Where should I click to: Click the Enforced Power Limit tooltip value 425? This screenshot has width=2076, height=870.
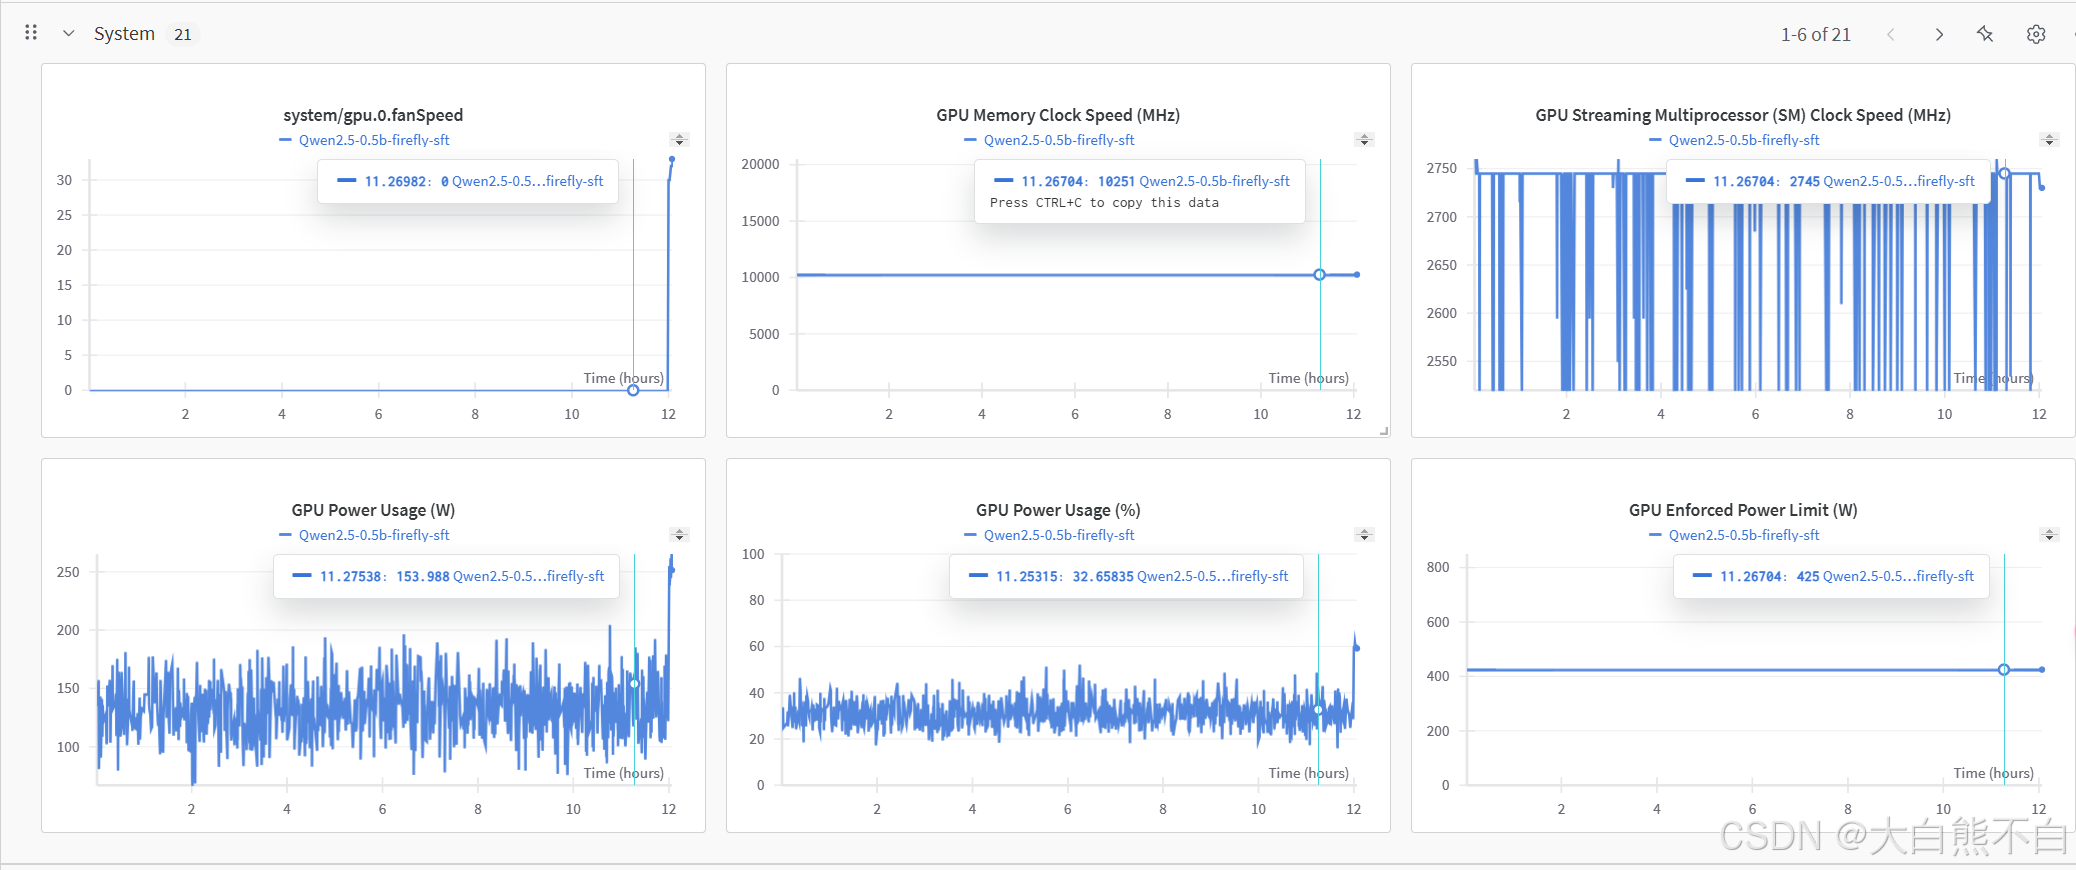1808,576
